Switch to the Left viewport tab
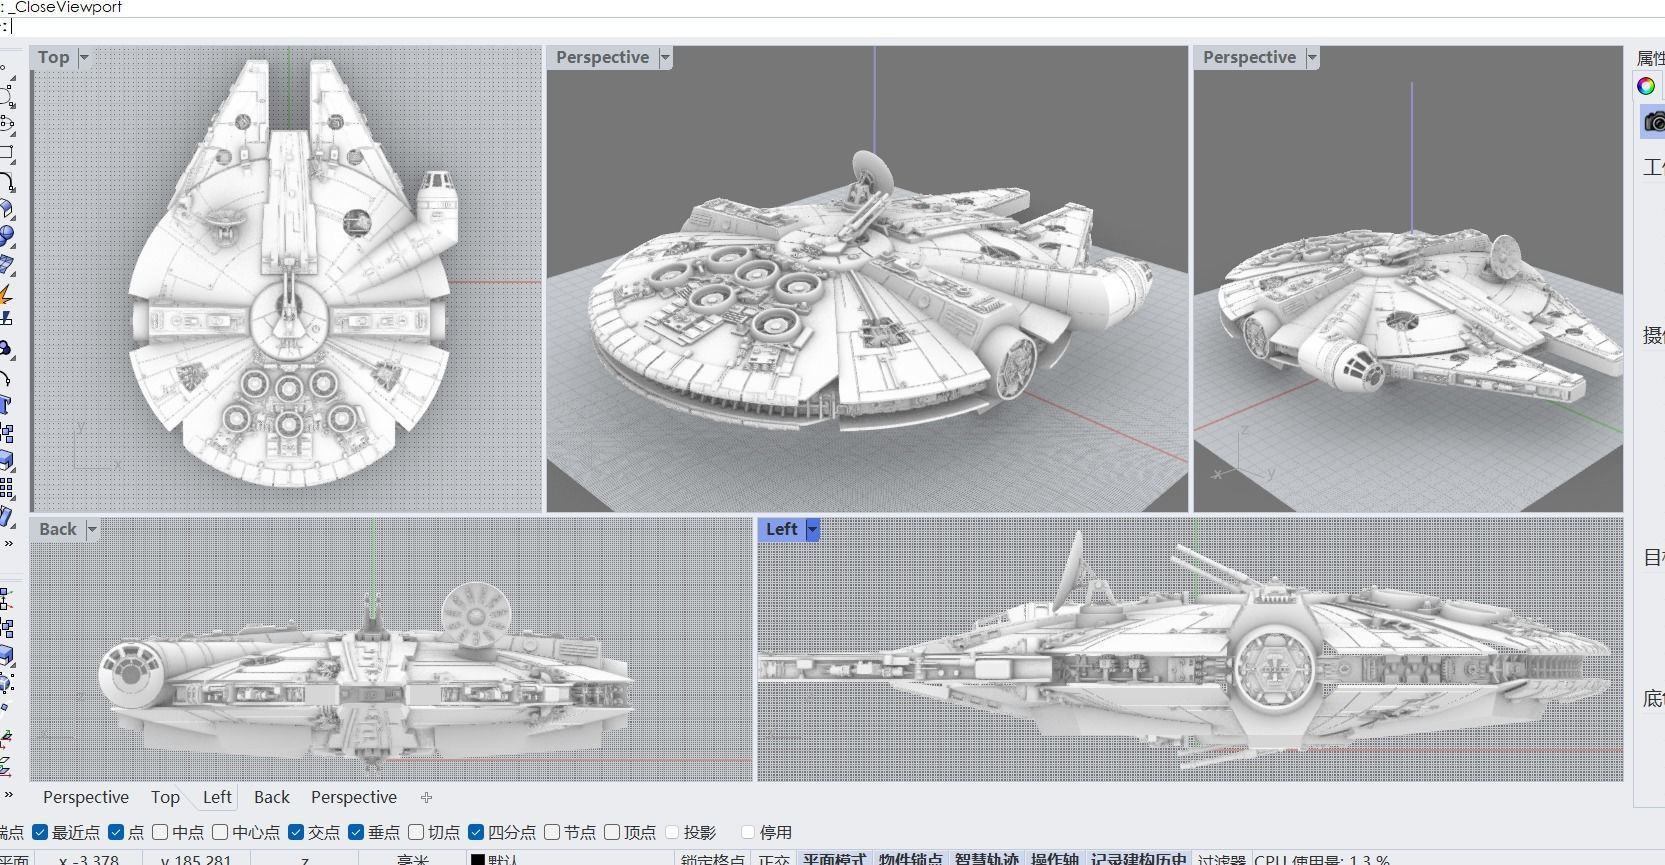Screen dimensions: 1665x865 point(217,797)
